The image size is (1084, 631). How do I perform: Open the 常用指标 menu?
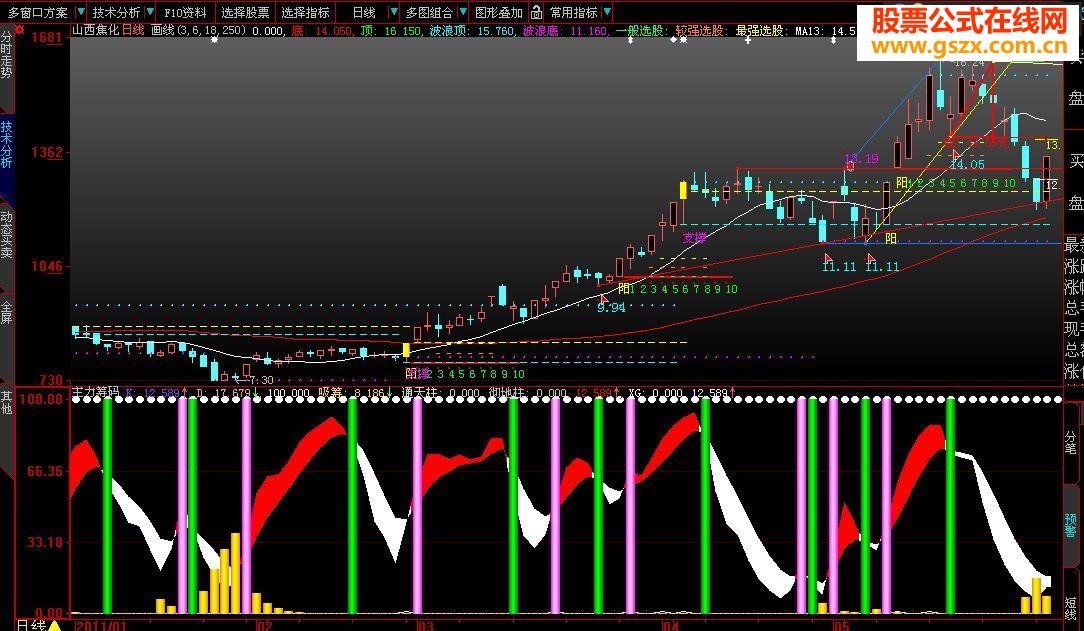[x=574, y=12]
